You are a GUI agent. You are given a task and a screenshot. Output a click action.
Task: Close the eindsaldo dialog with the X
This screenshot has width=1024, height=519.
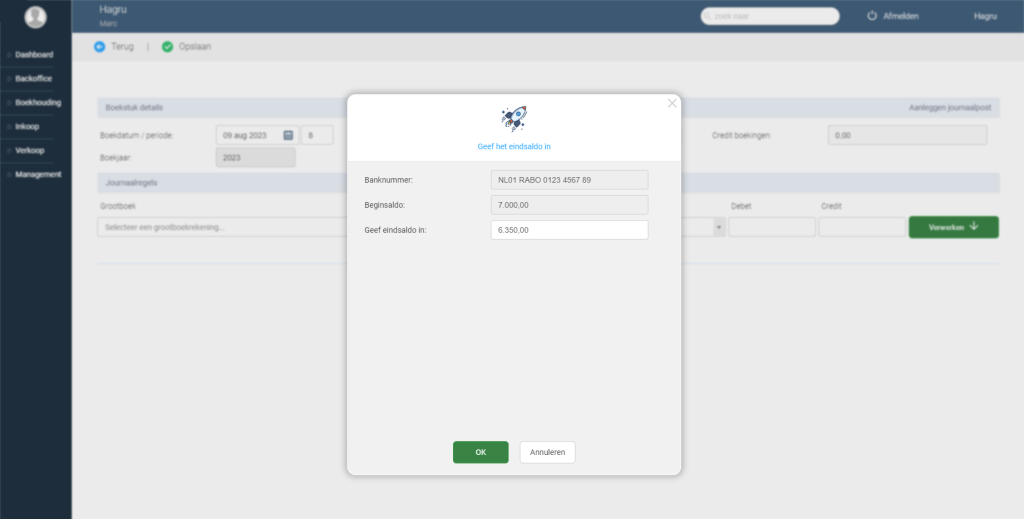tap(672, 103)
